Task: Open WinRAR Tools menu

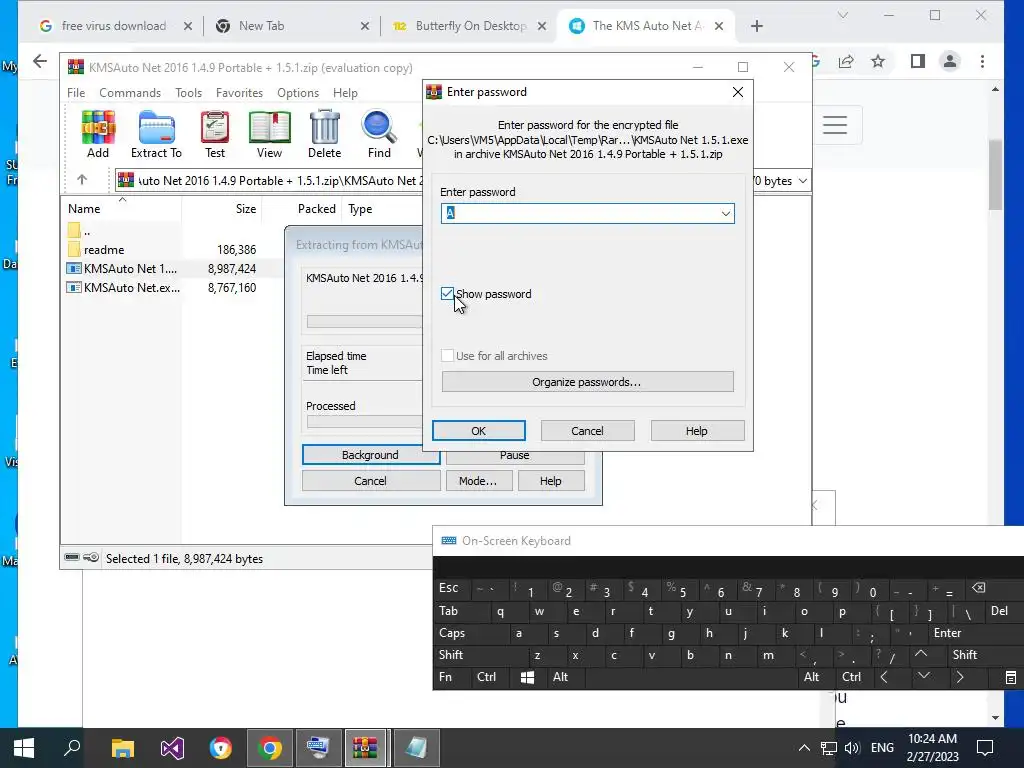Action: [188, 93]
